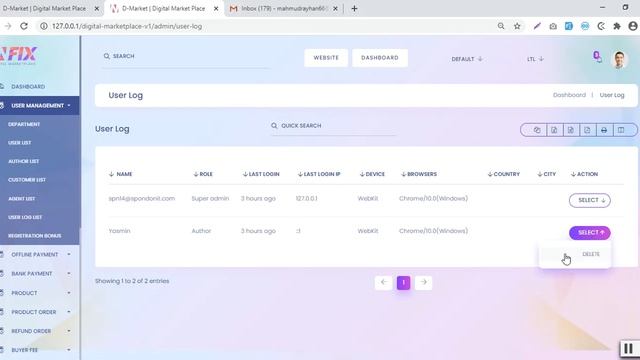Collapse the User Management menu
640x360 pixels.
40,106
